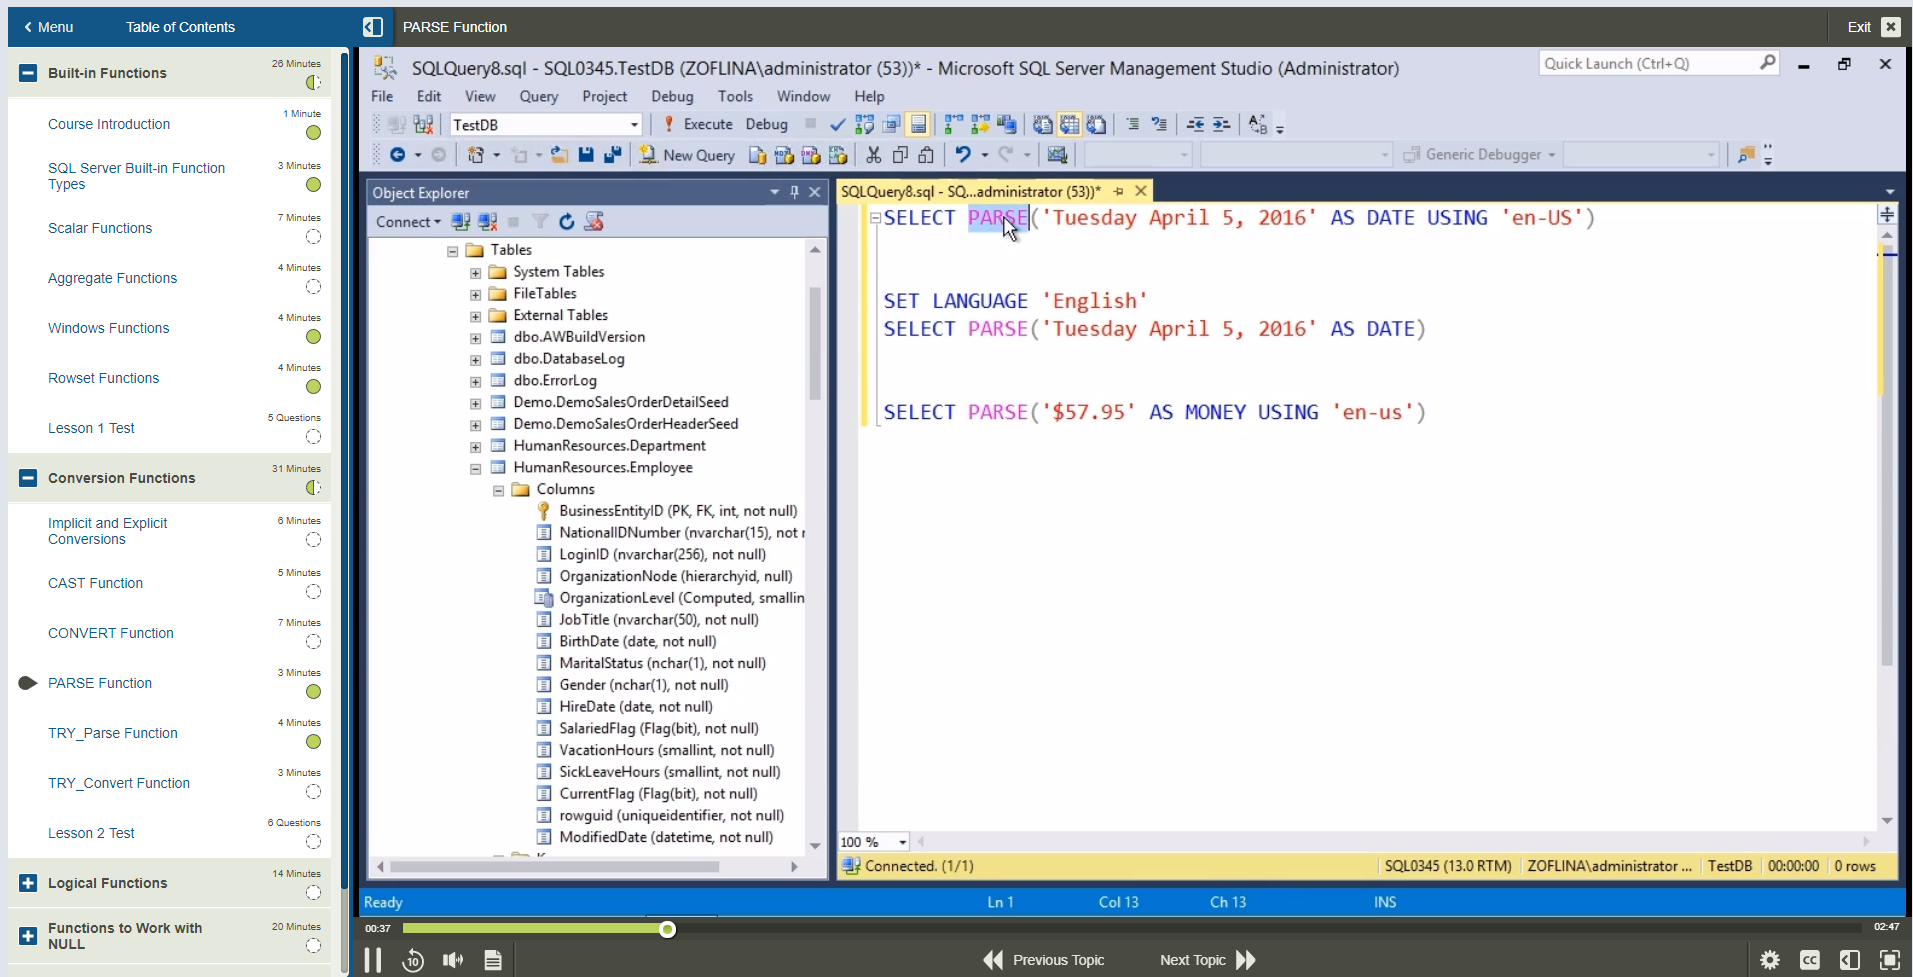Toggle the auto-hide pin on Object Explorer

click(794, 192)
